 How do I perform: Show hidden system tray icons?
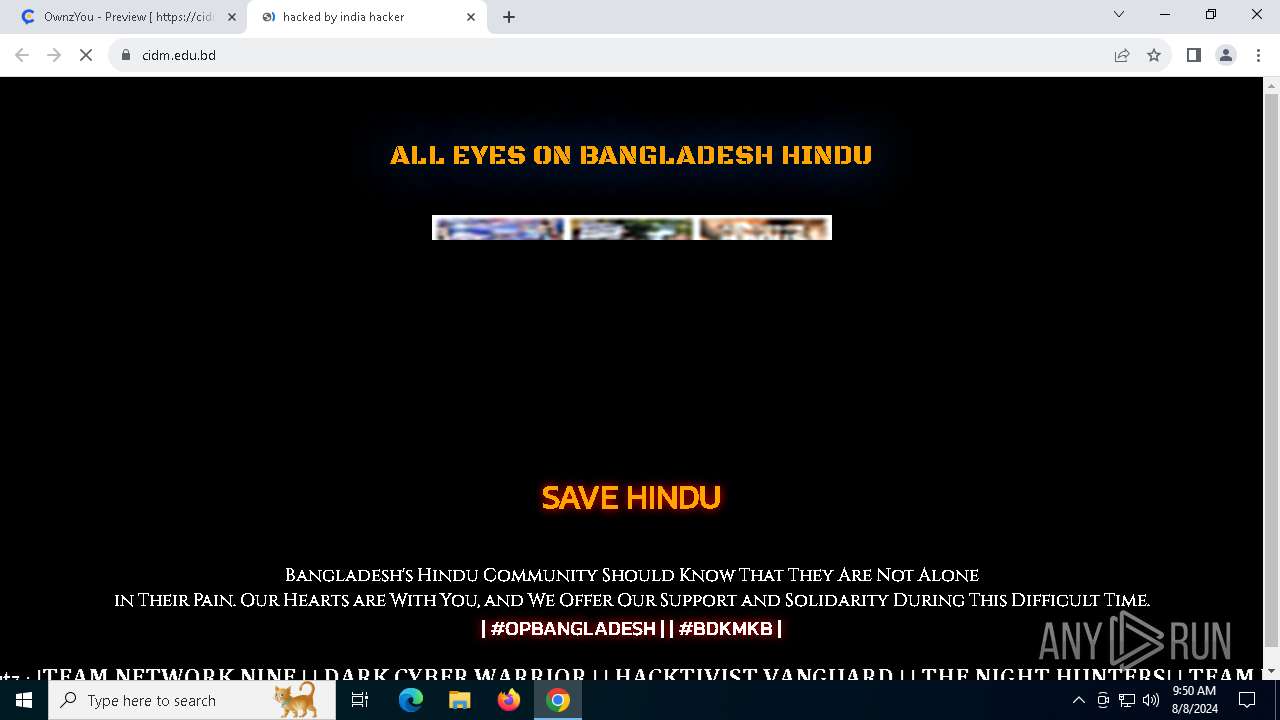coord(1078,700)
